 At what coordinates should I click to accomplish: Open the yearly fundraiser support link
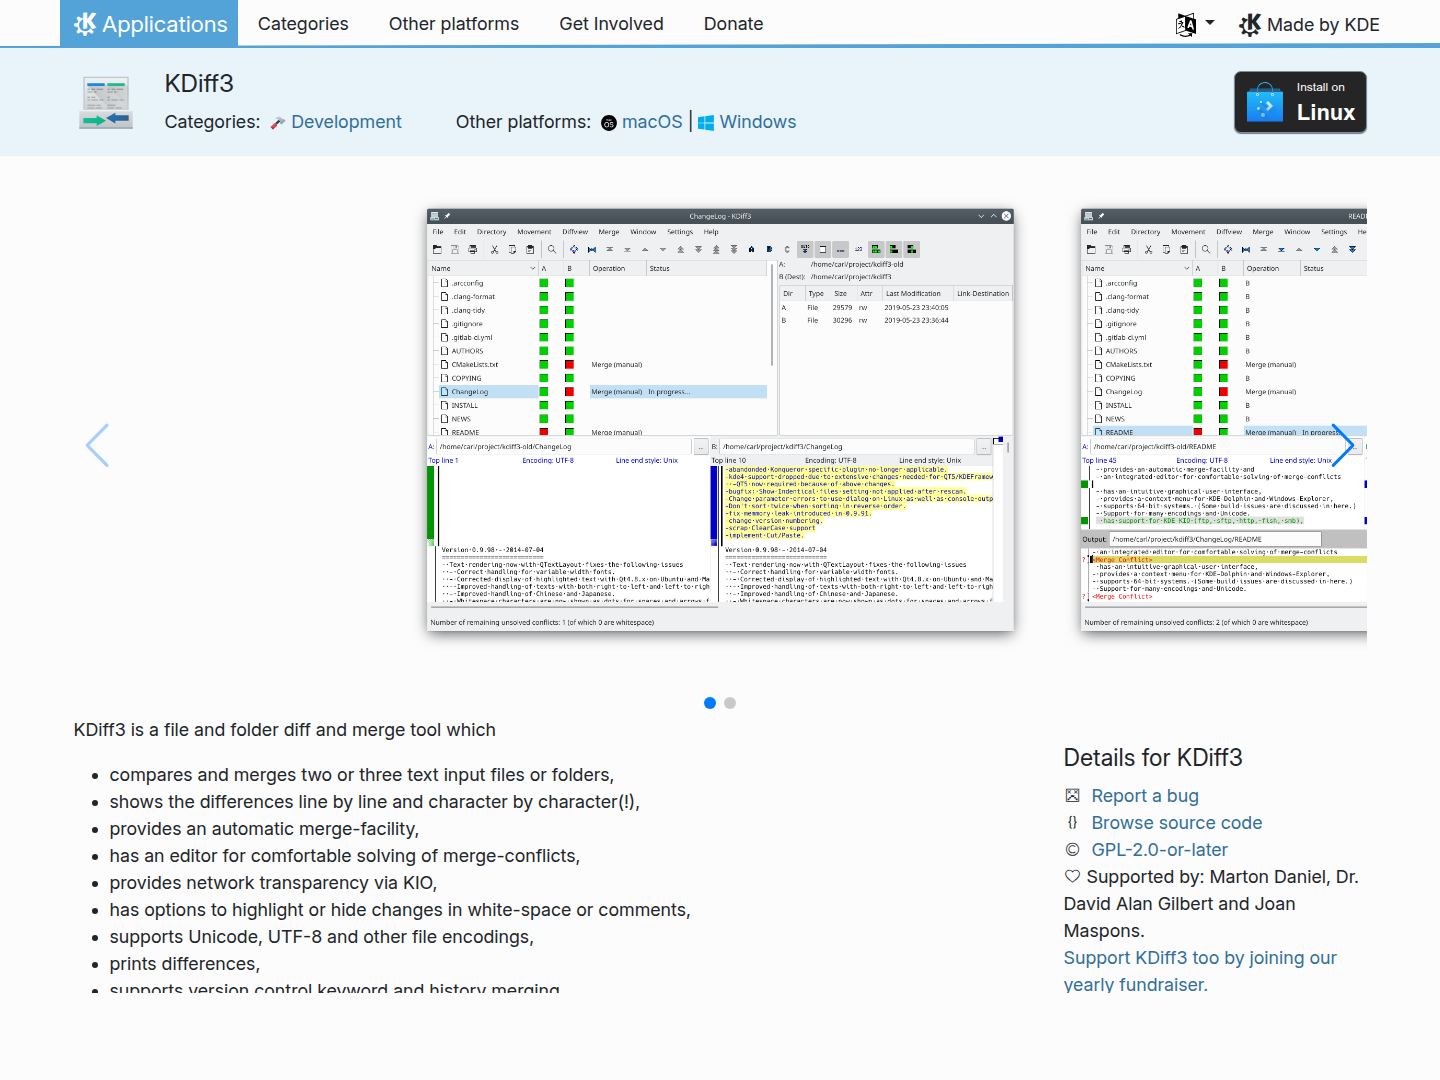click(1200, 971)
